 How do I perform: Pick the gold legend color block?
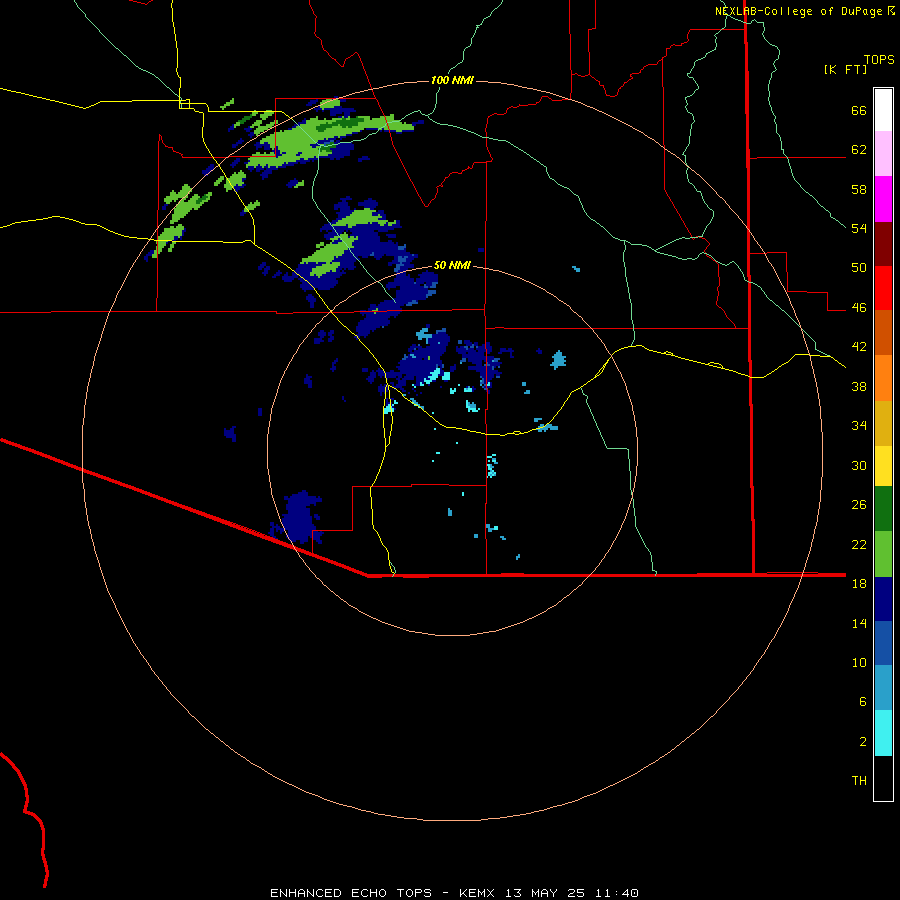point(883,423)
